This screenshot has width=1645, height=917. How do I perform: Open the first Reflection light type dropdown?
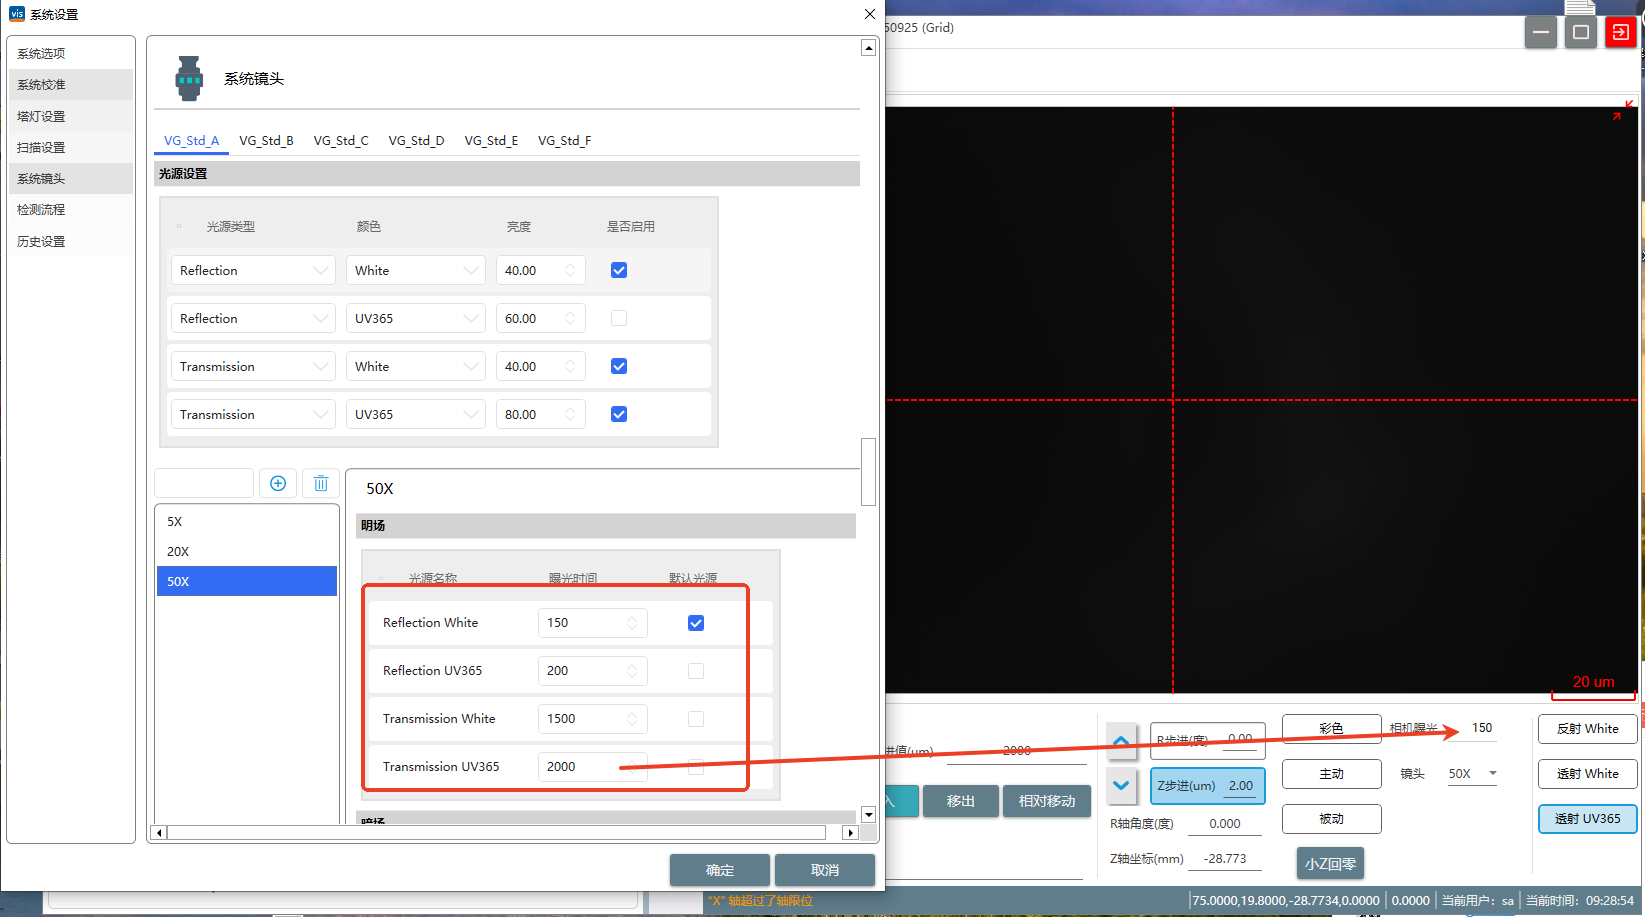(253, 271)
